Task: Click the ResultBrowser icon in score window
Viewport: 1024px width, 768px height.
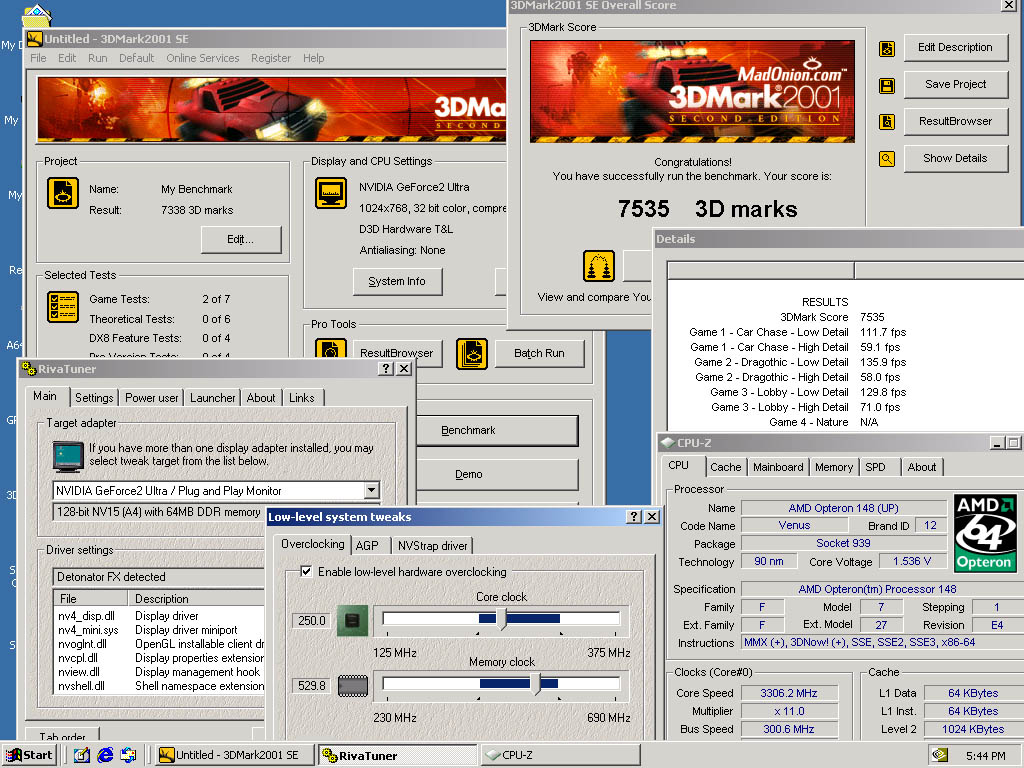Action: (887, 121)
